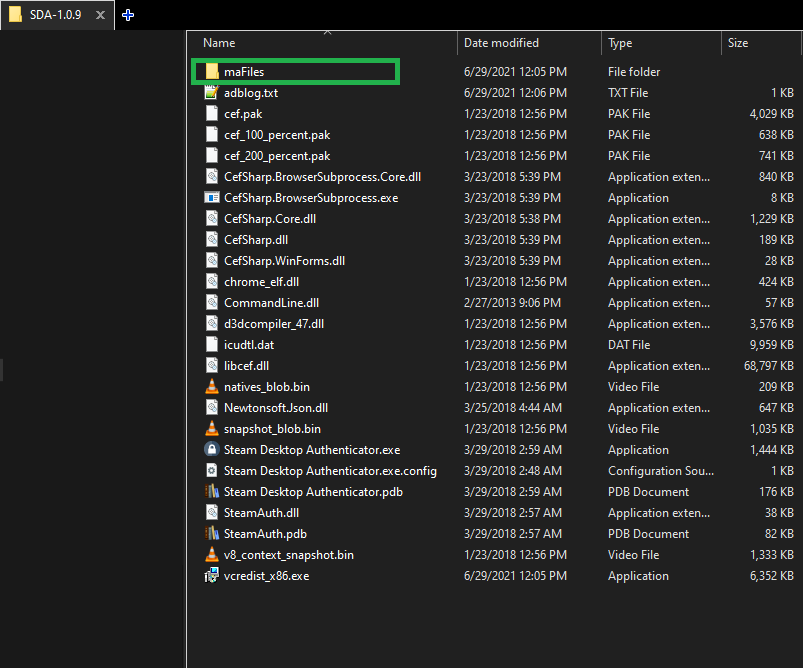
Task: Select the adblog.txt notepad icon
Action: [212, 93]
